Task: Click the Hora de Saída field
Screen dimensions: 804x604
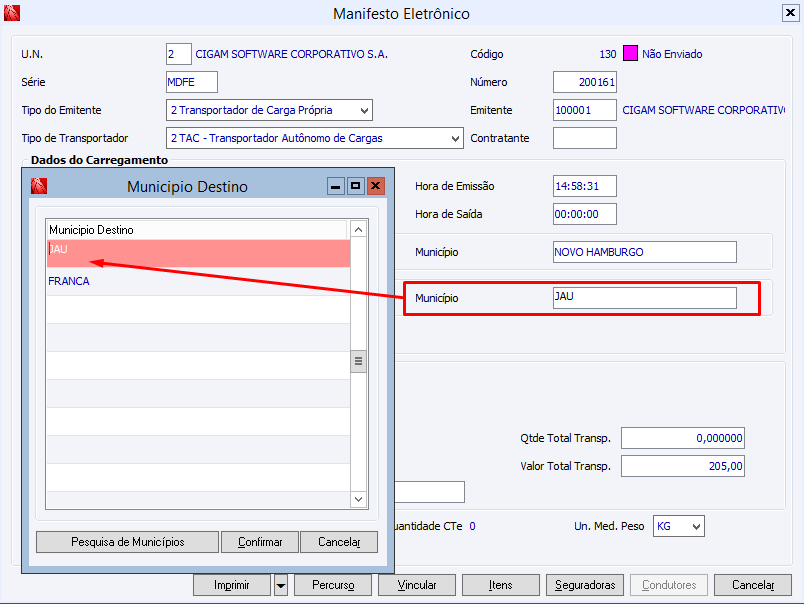Action: 585,214
